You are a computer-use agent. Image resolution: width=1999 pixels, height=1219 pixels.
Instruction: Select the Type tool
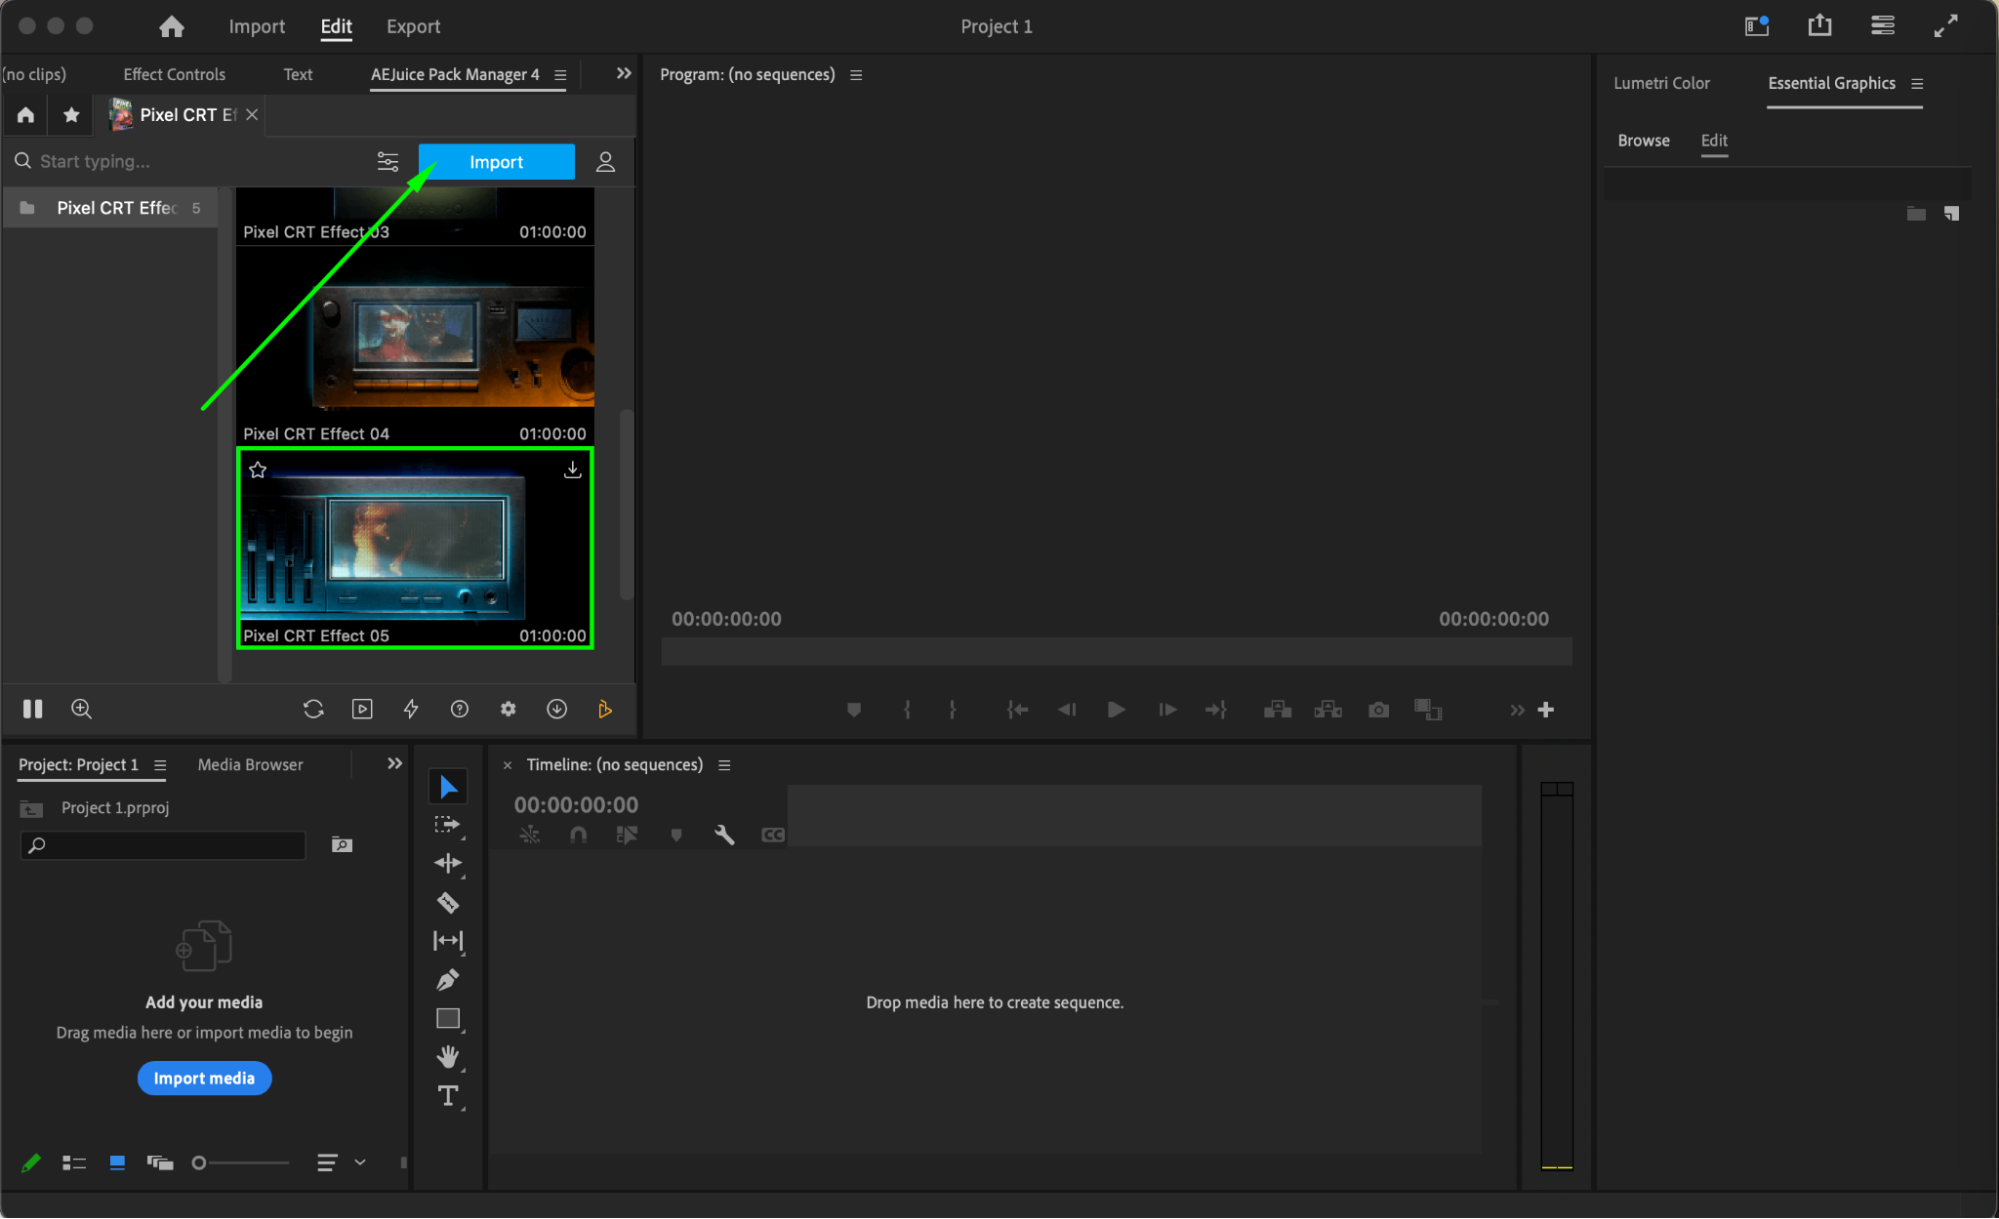[x=447, y=1096]
